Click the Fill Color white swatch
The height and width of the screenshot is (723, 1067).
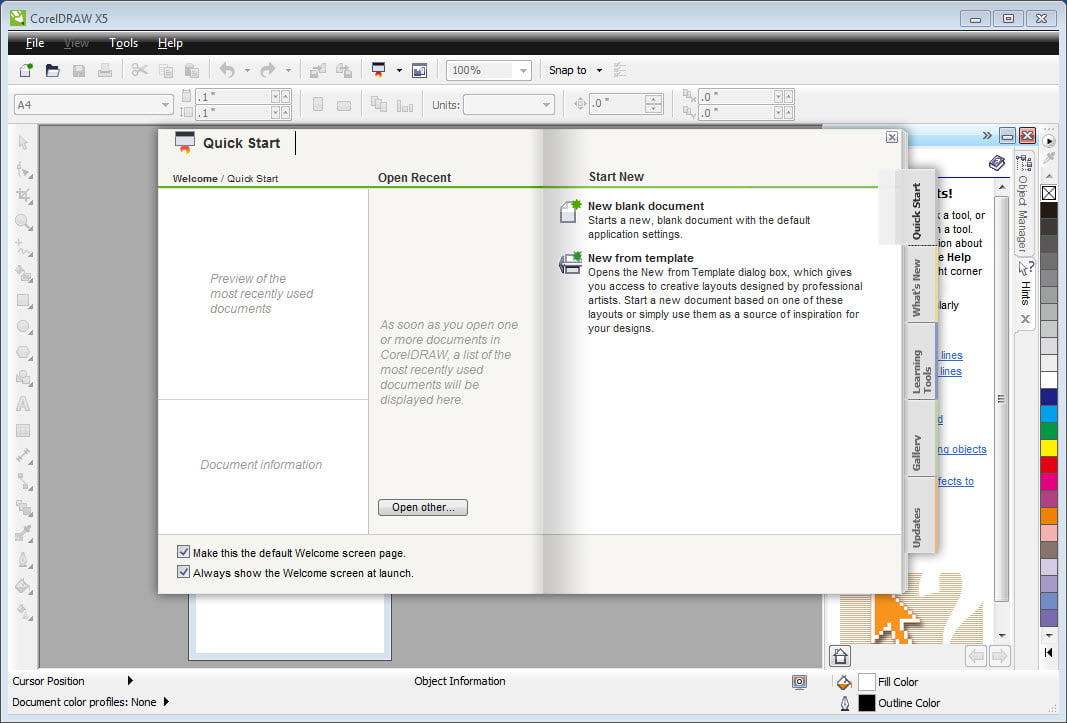867,681
